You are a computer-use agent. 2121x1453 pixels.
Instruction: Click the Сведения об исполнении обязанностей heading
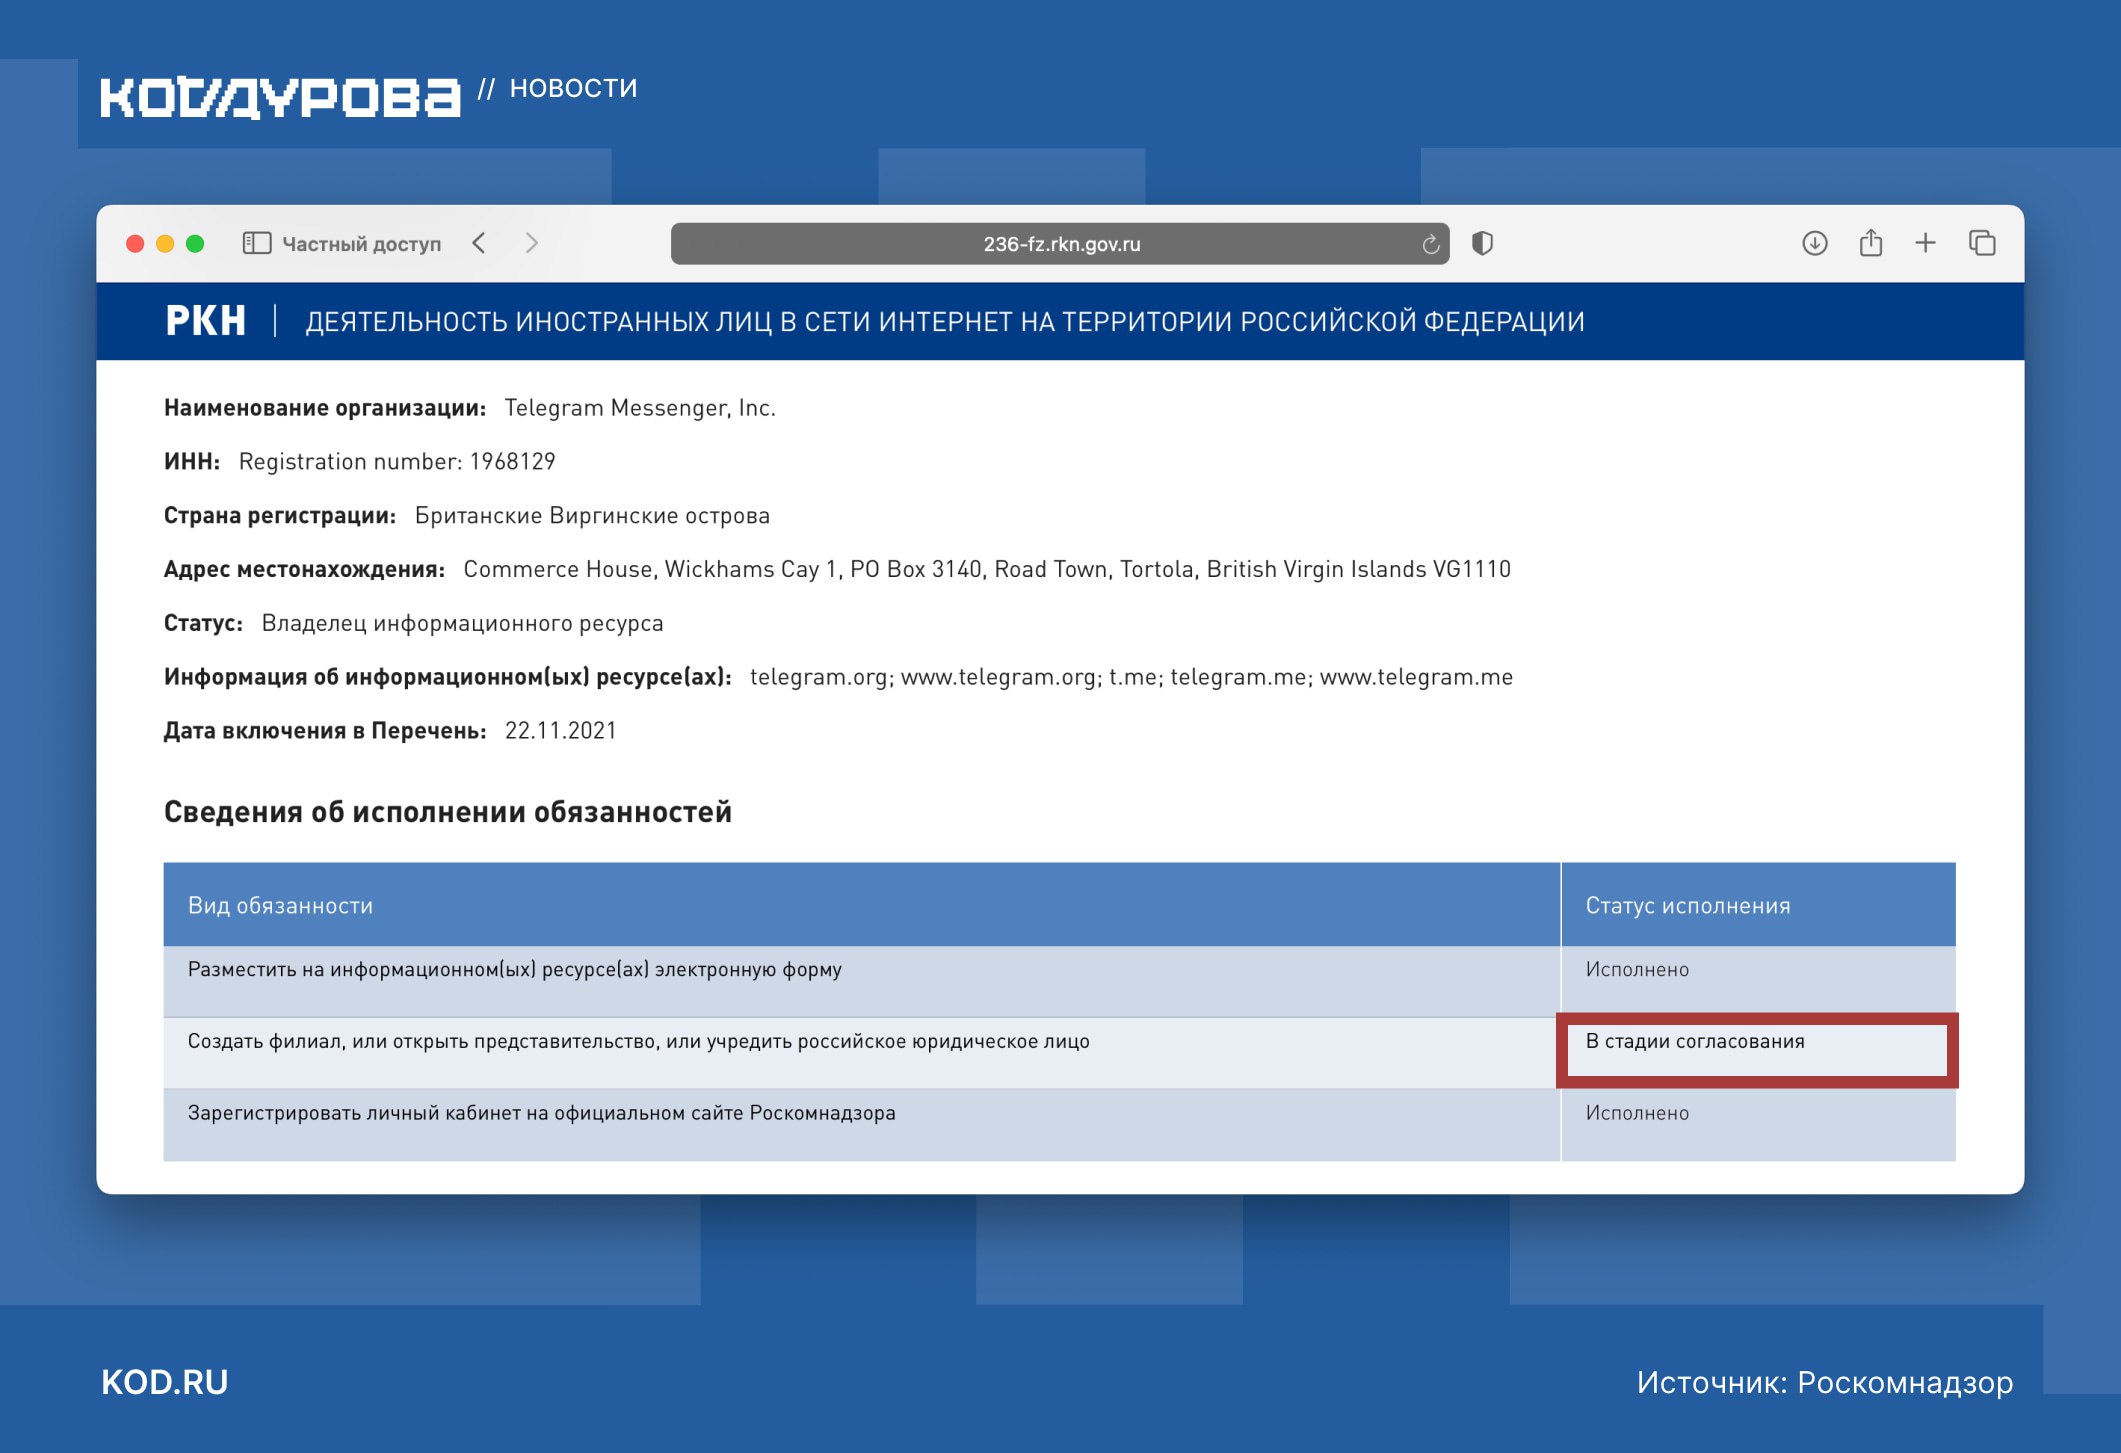pos(448,812)
